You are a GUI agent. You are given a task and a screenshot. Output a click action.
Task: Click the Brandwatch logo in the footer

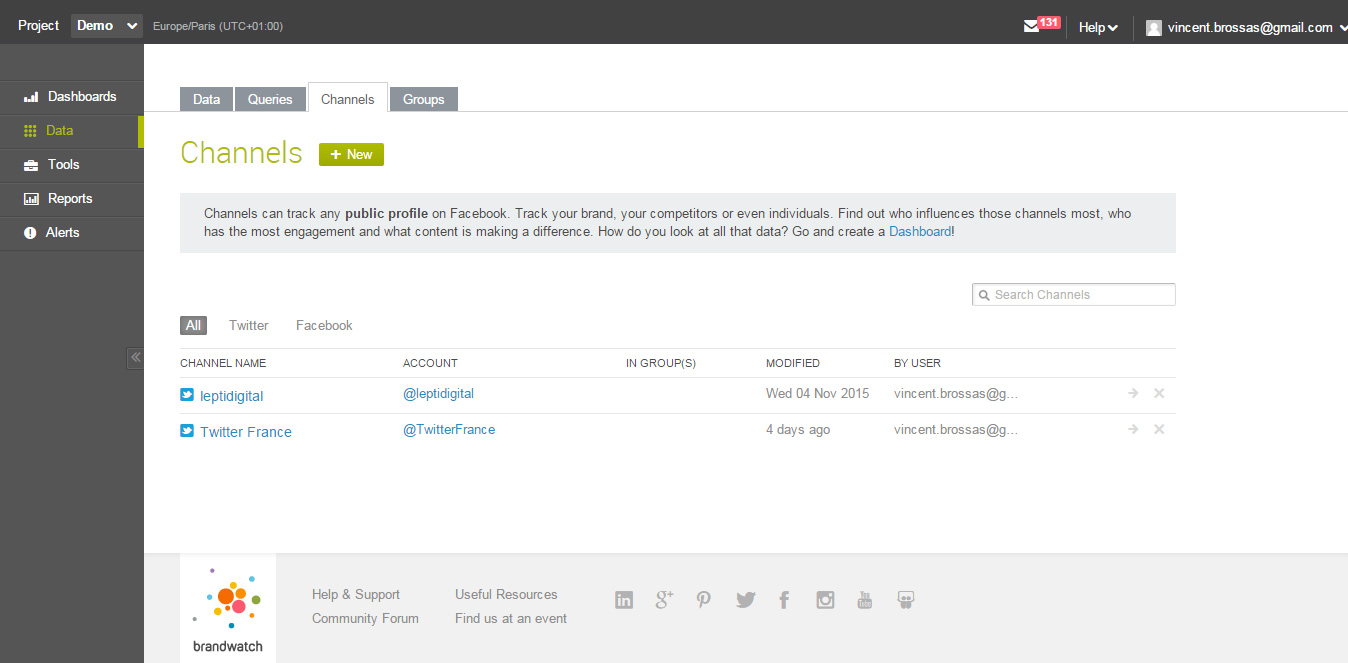(228, 609)
